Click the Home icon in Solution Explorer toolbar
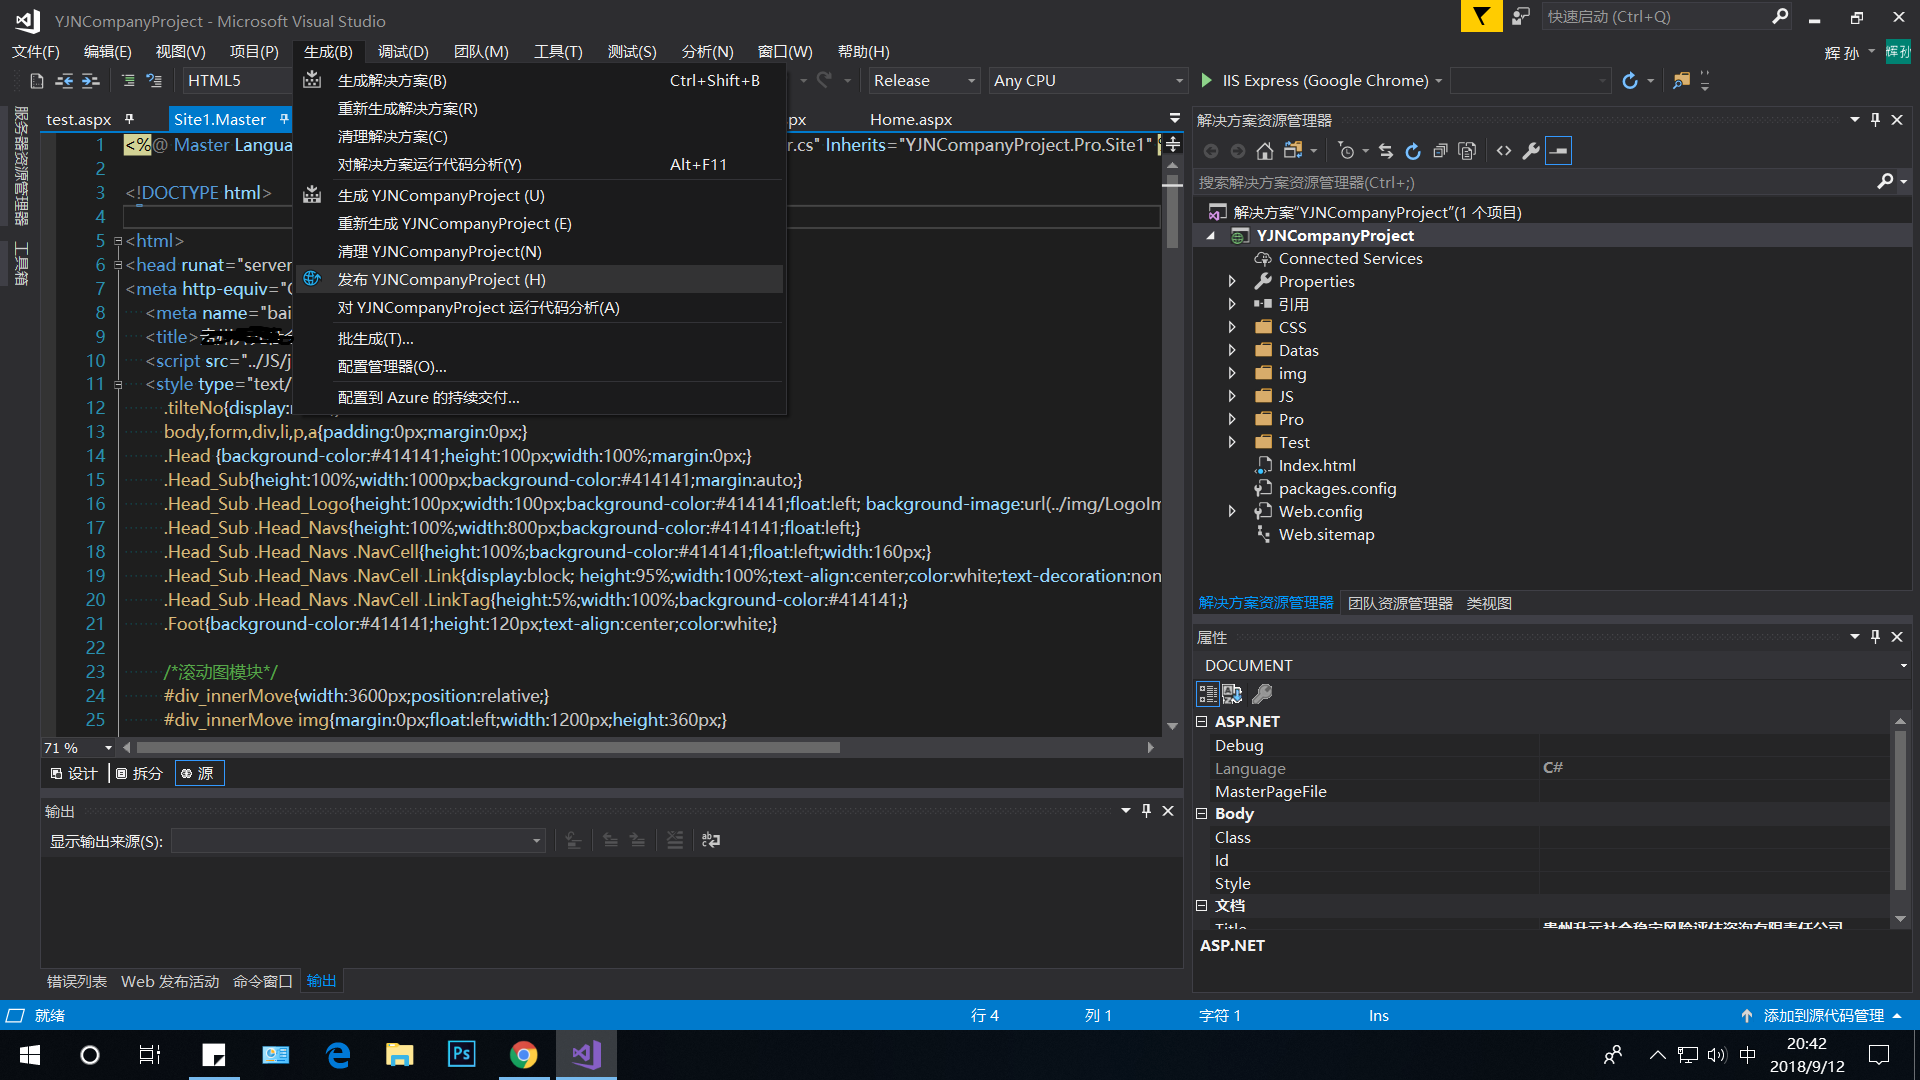The height and width of the screenshot is (1080, 1920). pos(1265,151)
